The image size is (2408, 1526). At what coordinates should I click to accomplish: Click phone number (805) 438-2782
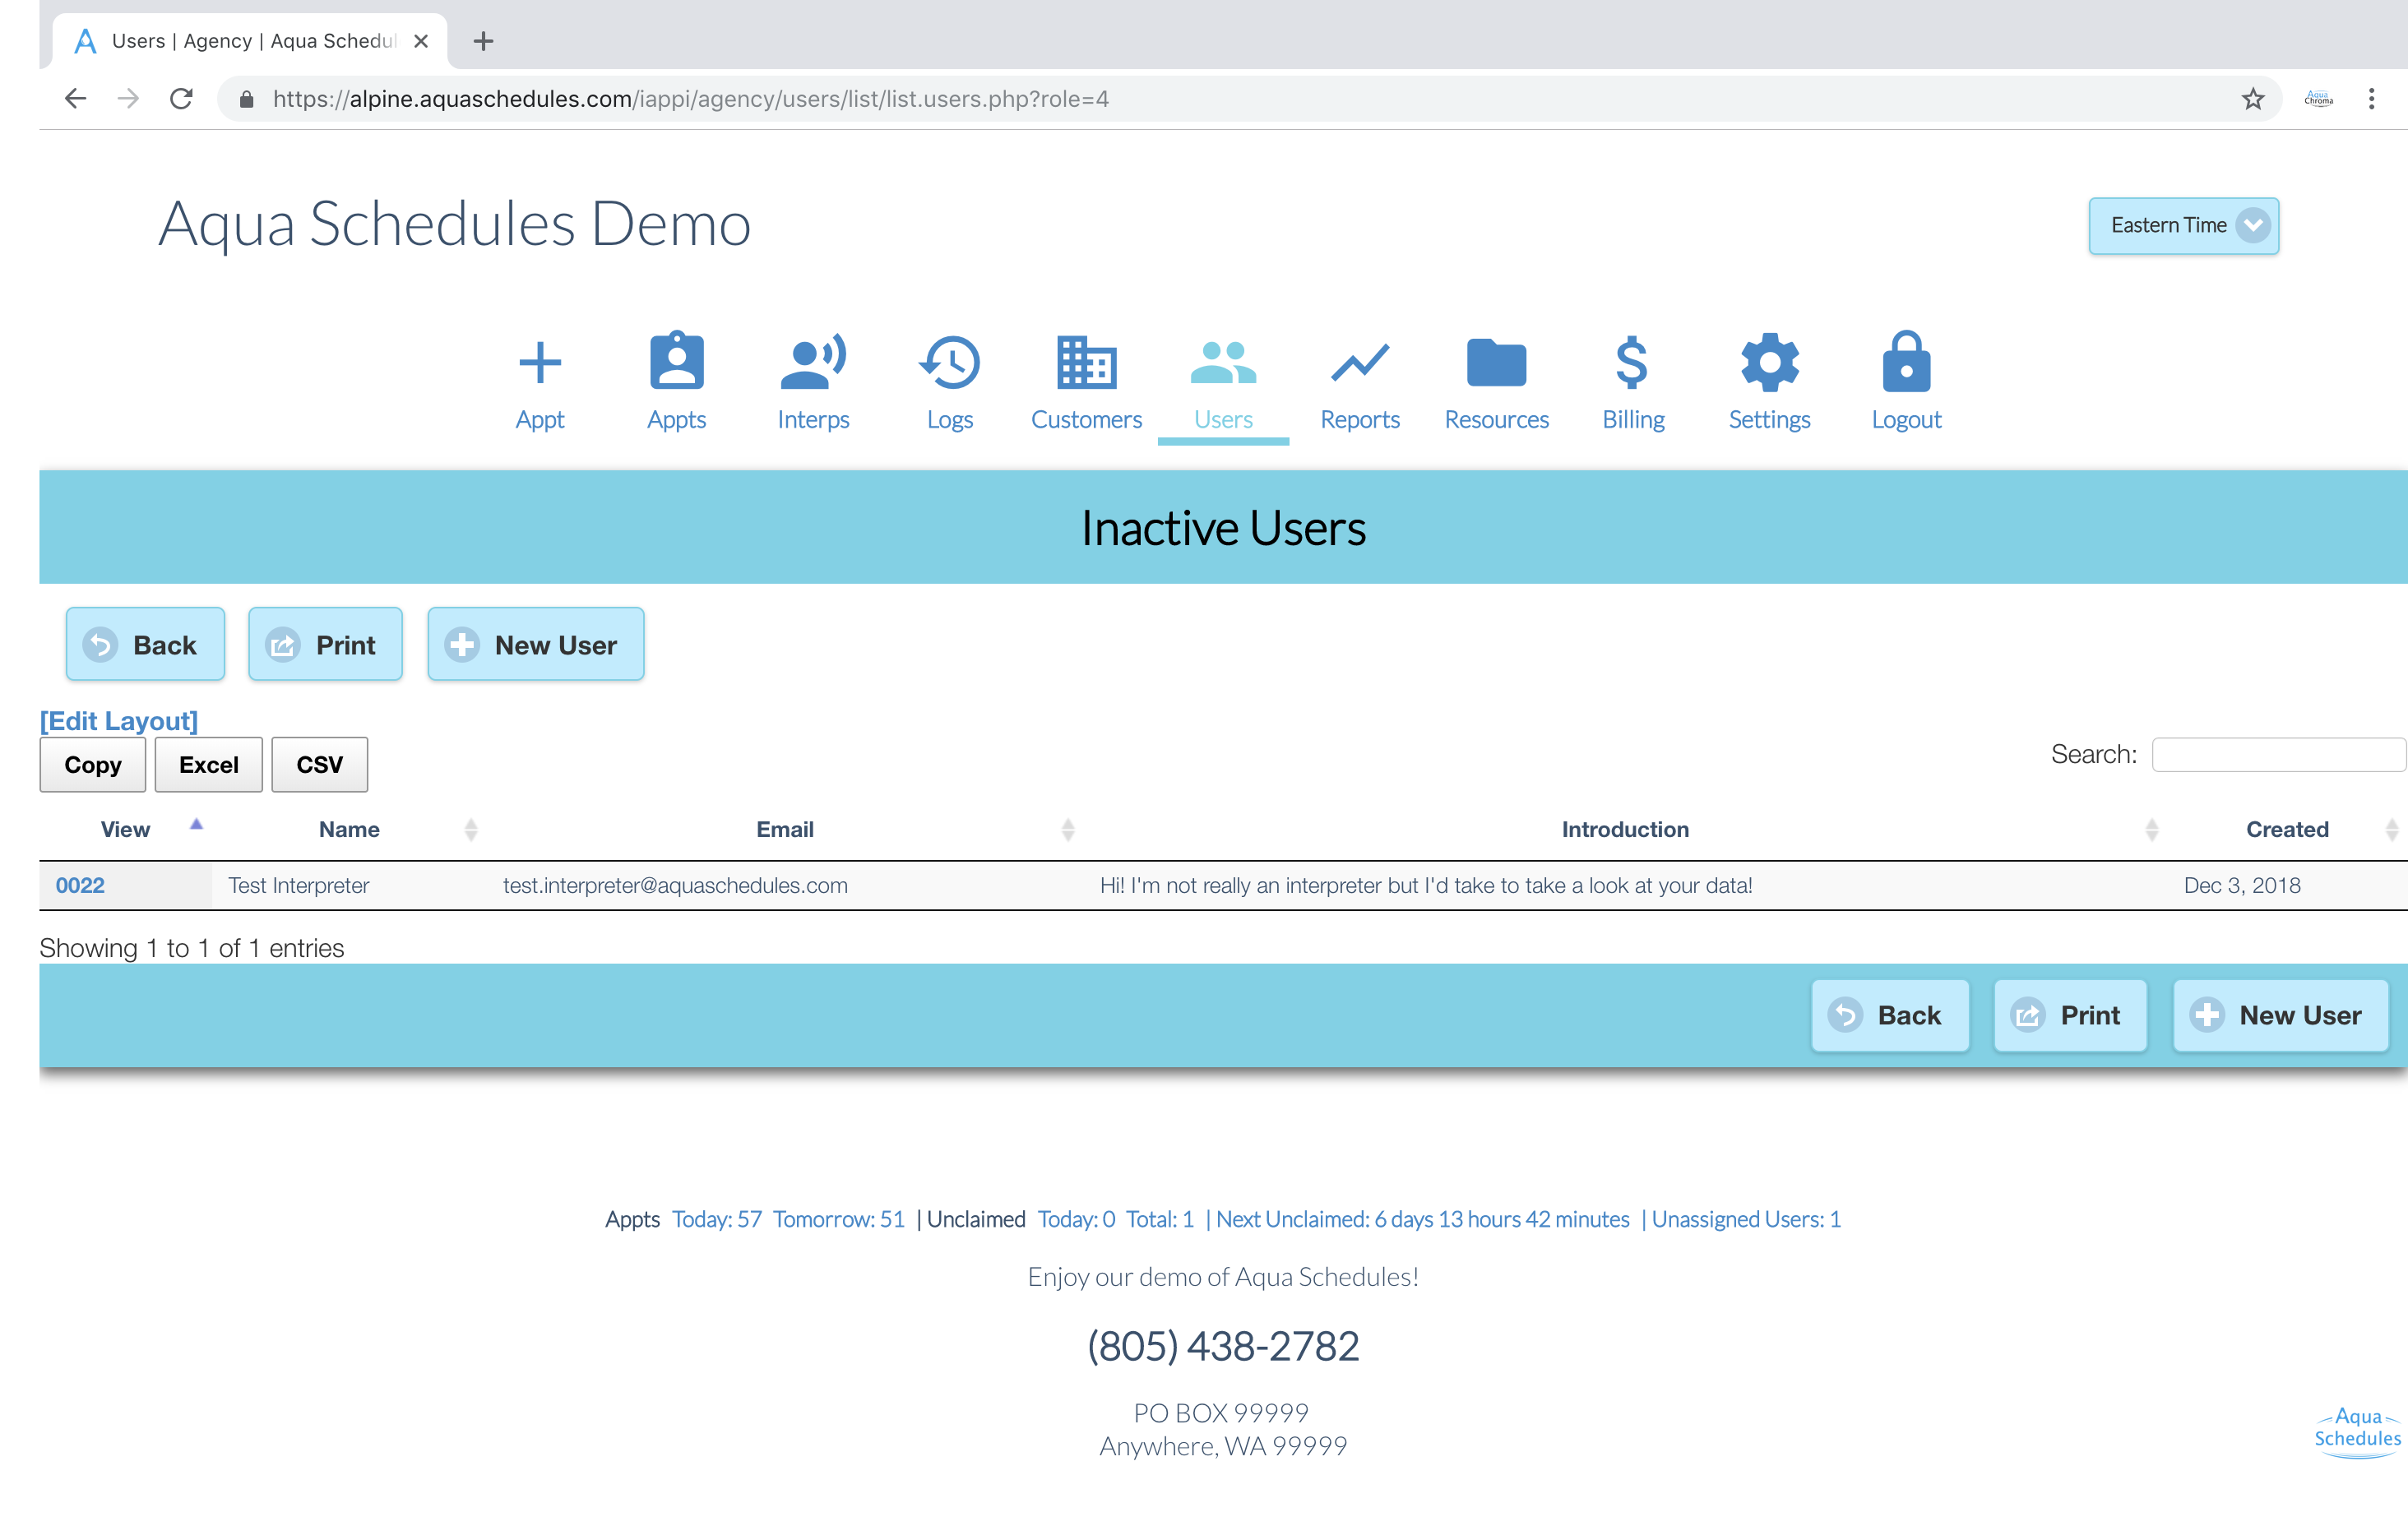(x=1223, y=1346)
